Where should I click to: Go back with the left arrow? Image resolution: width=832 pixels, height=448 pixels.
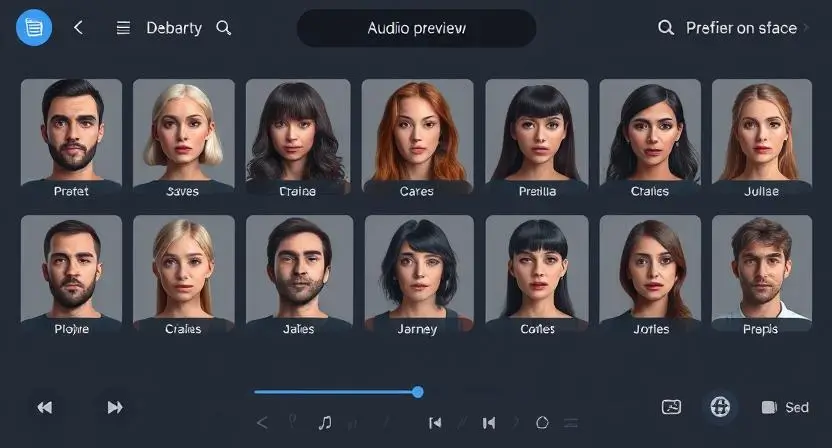[x=79, y=28]
